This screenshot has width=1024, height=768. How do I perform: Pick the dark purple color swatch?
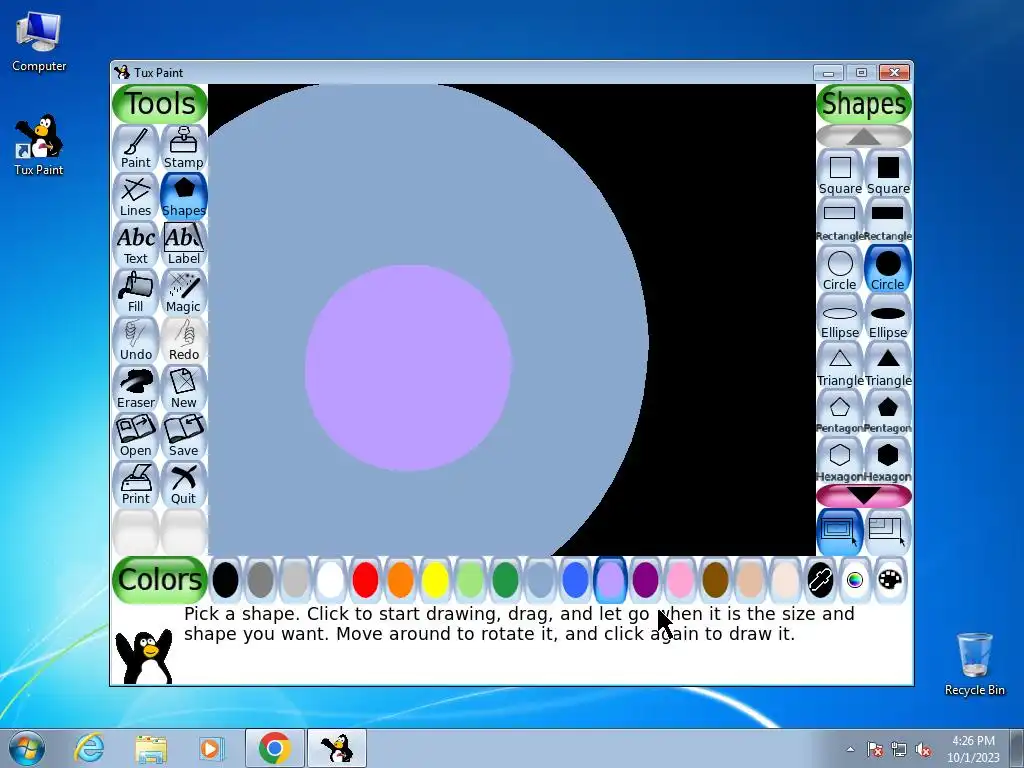pyautogui.click(x=645, y=580)
